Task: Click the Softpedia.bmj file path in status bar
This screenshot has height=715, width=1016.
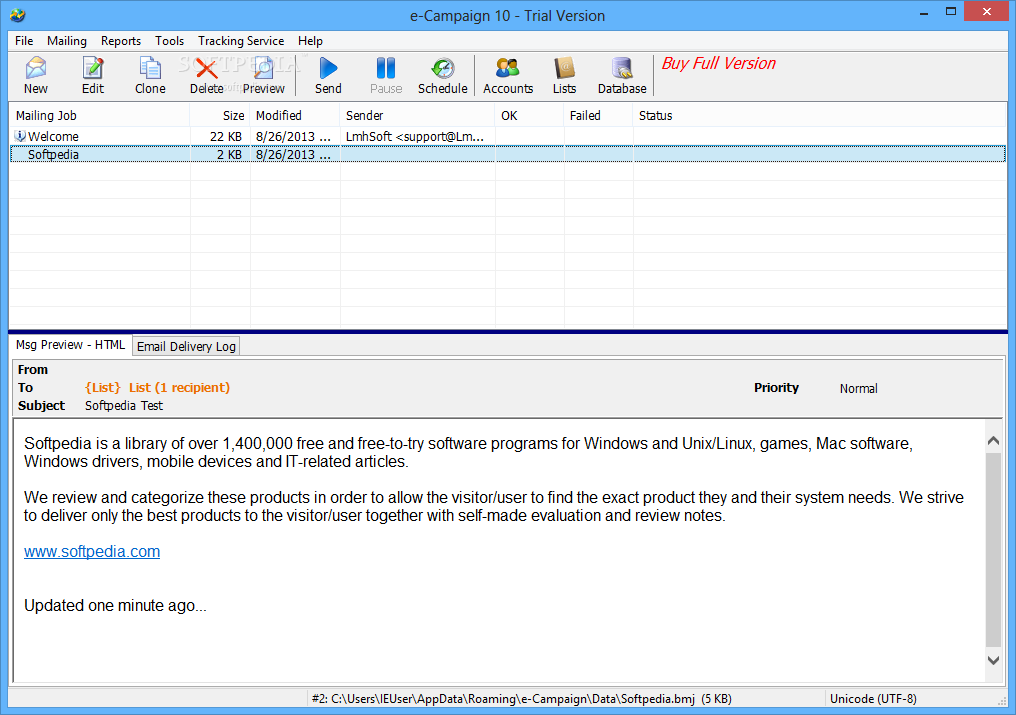Action: [x=522, y=698]
